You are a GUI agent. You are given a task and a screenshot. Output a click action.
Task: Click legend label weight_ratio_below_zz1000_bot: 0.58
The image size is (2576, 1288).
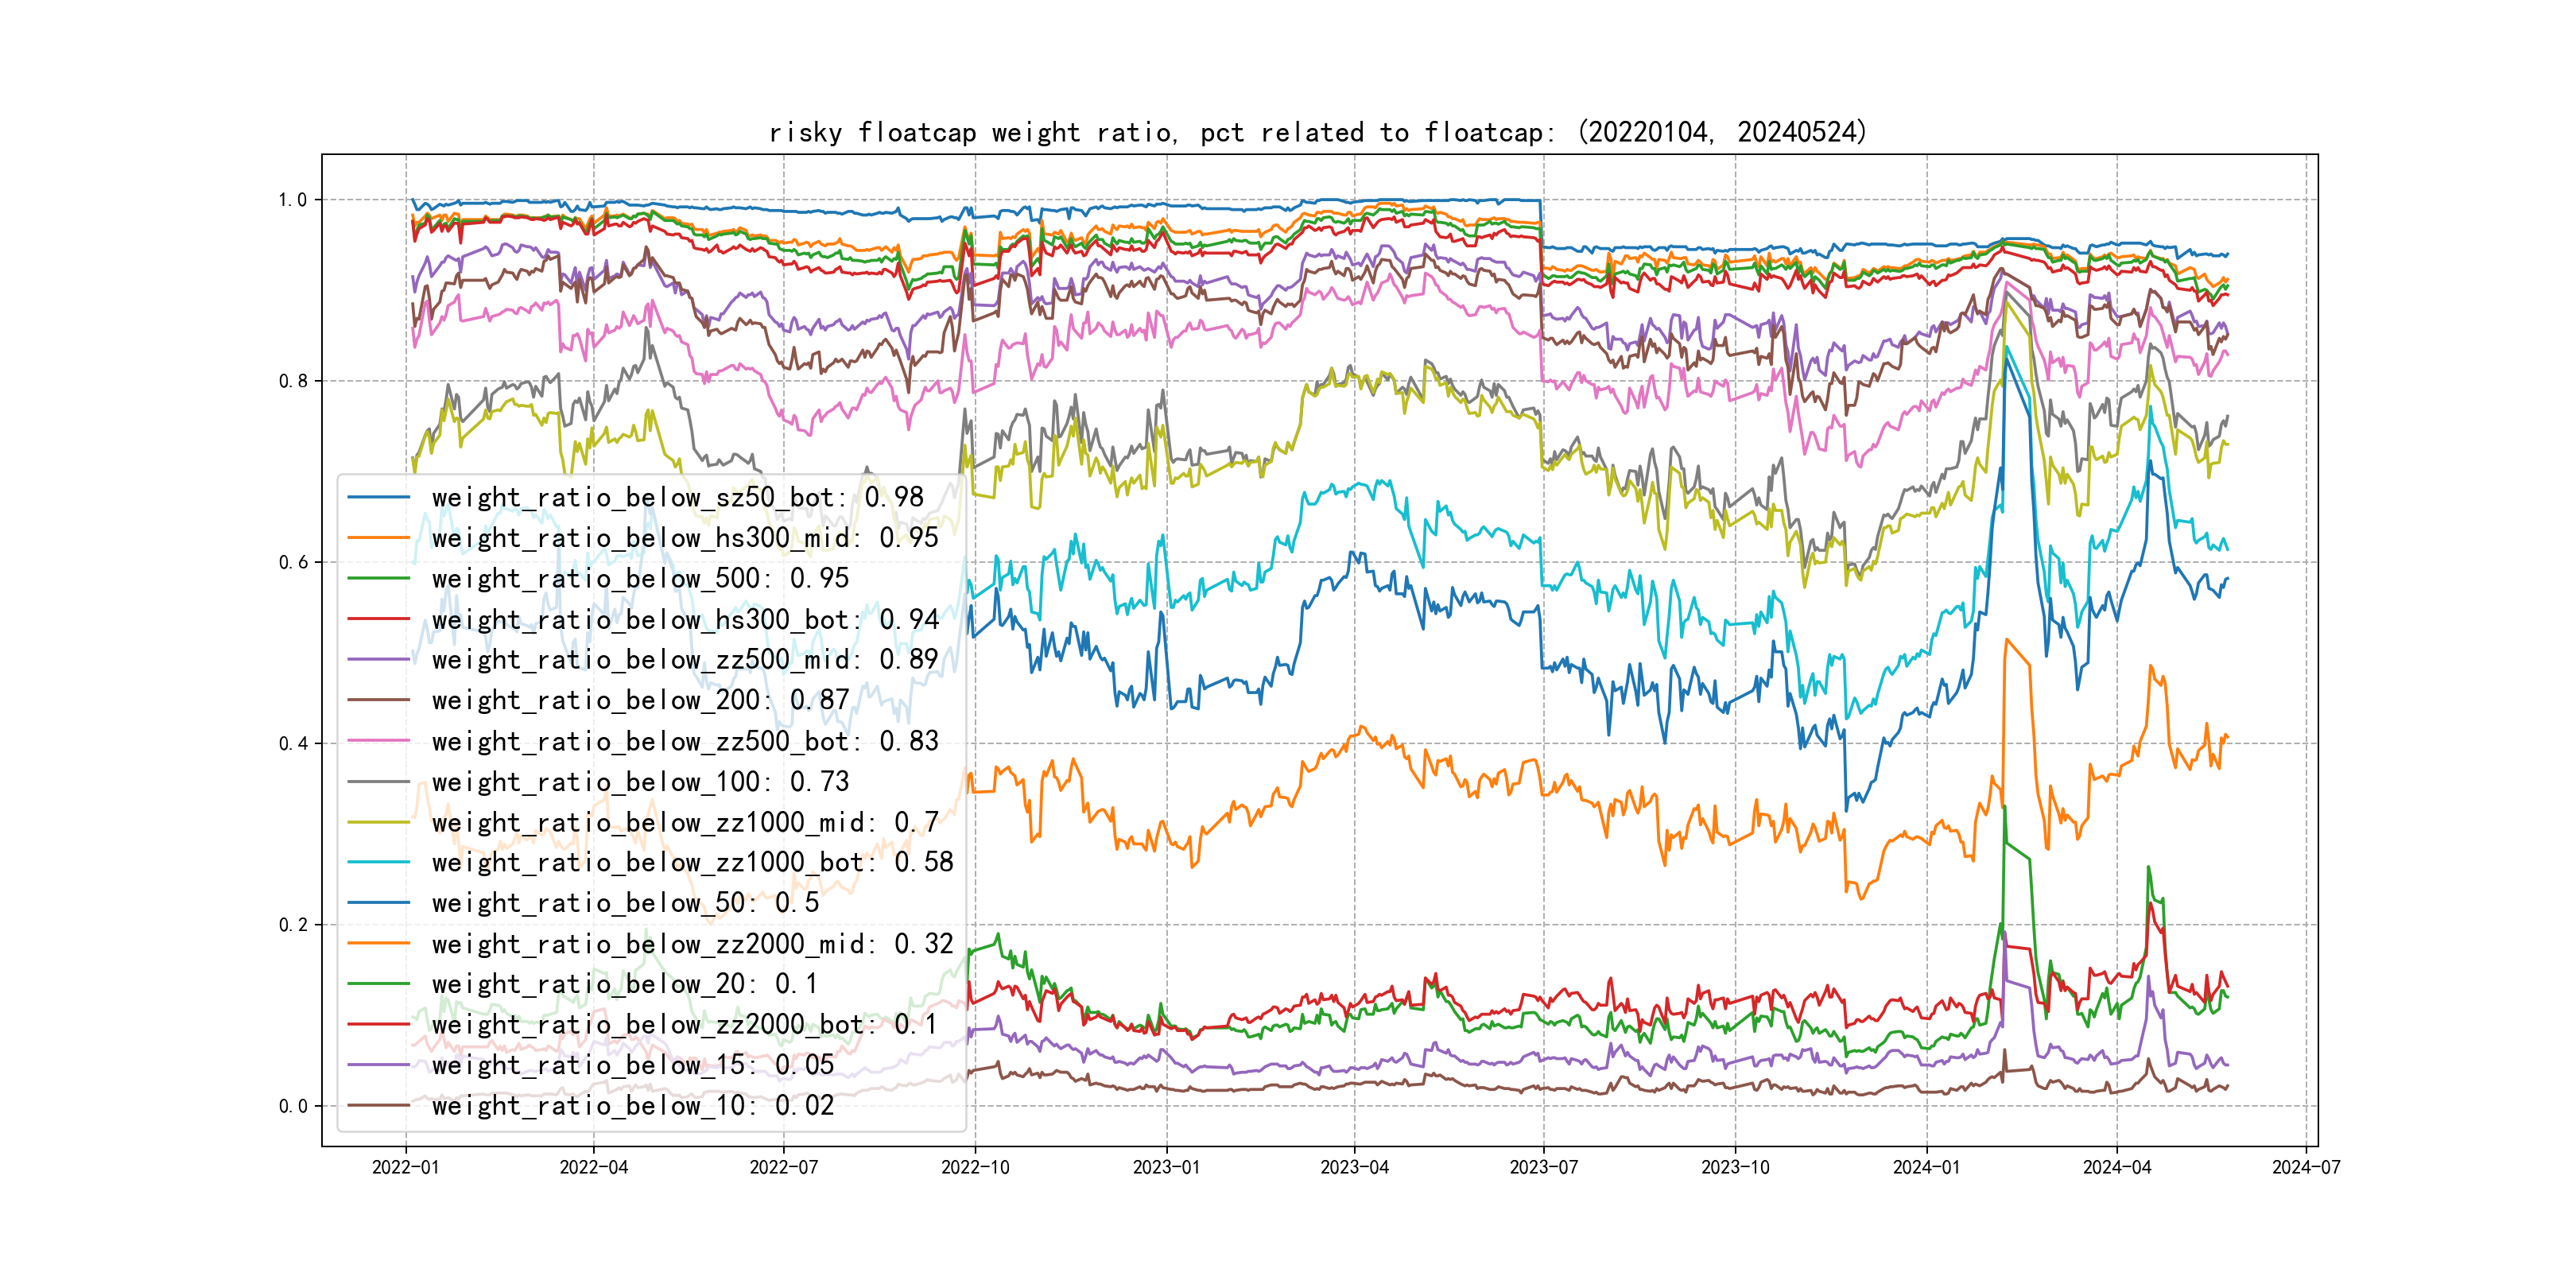tap(692, 862)
